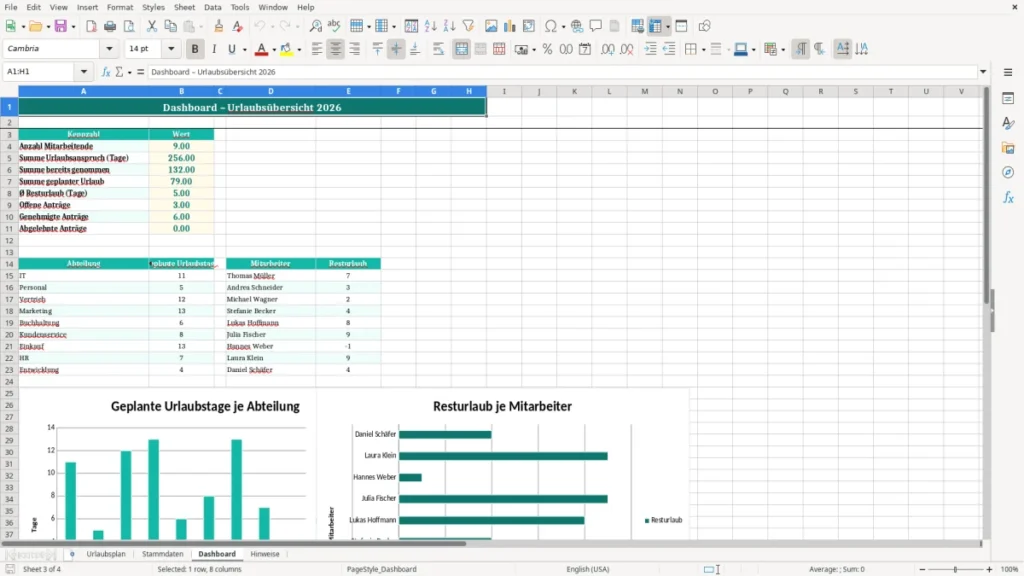The width and height of the screenshot is (1024, 576).
Task: Click the zoom slider in status bar
Action: [x=955, y=569]
